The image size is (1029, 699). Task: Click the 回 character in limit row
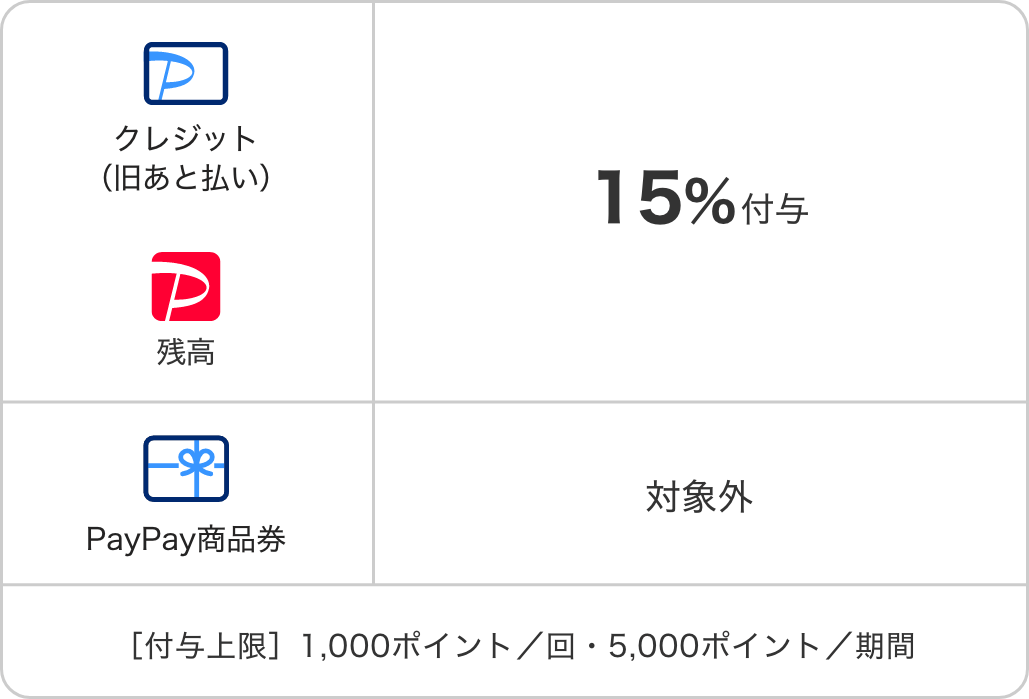(x=560, y=646)
